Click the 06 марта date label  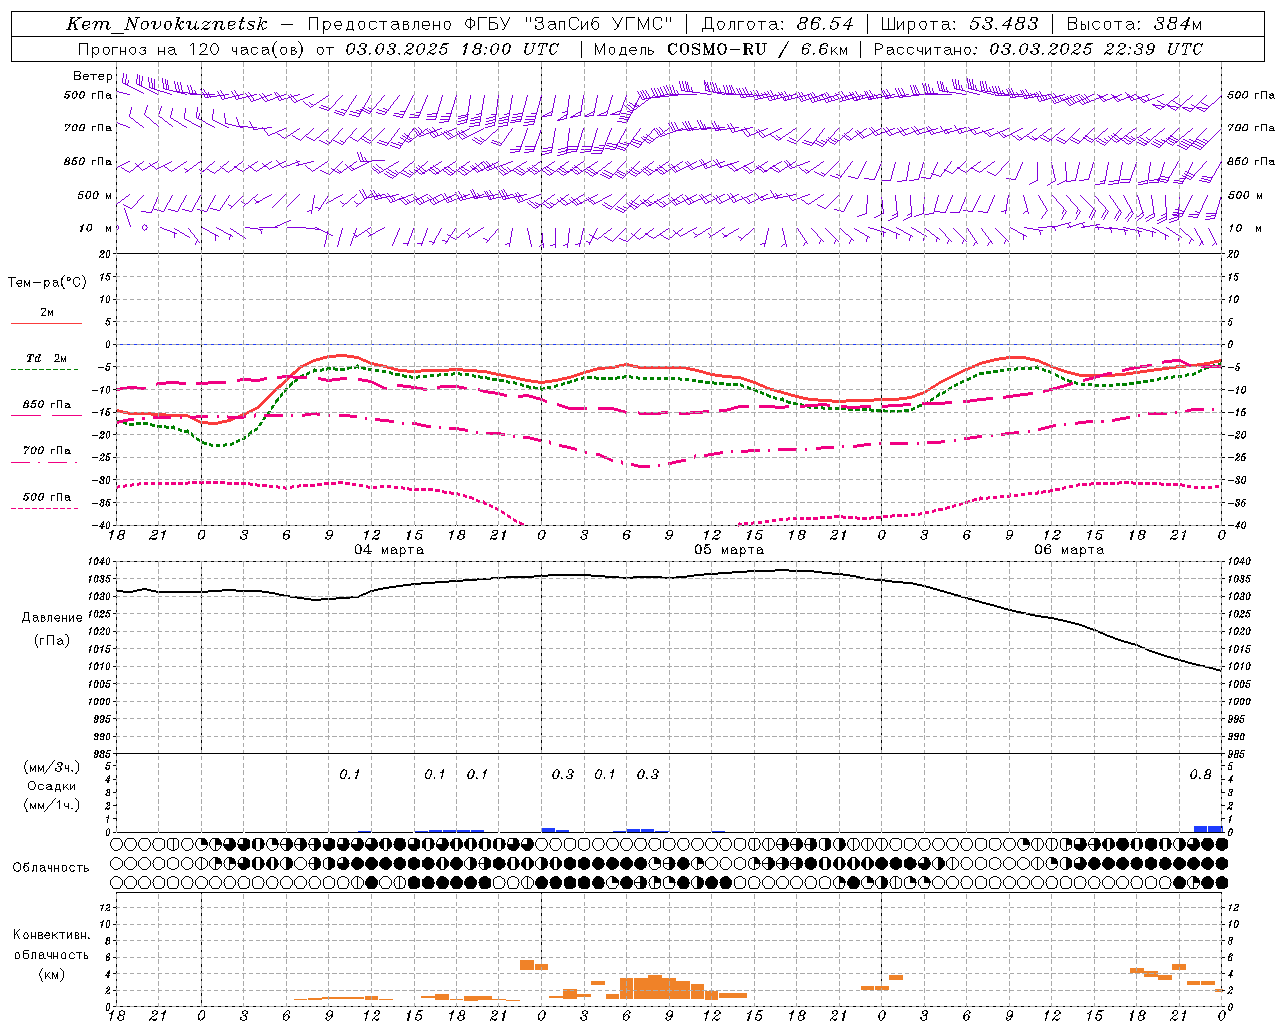[1069, 550]
